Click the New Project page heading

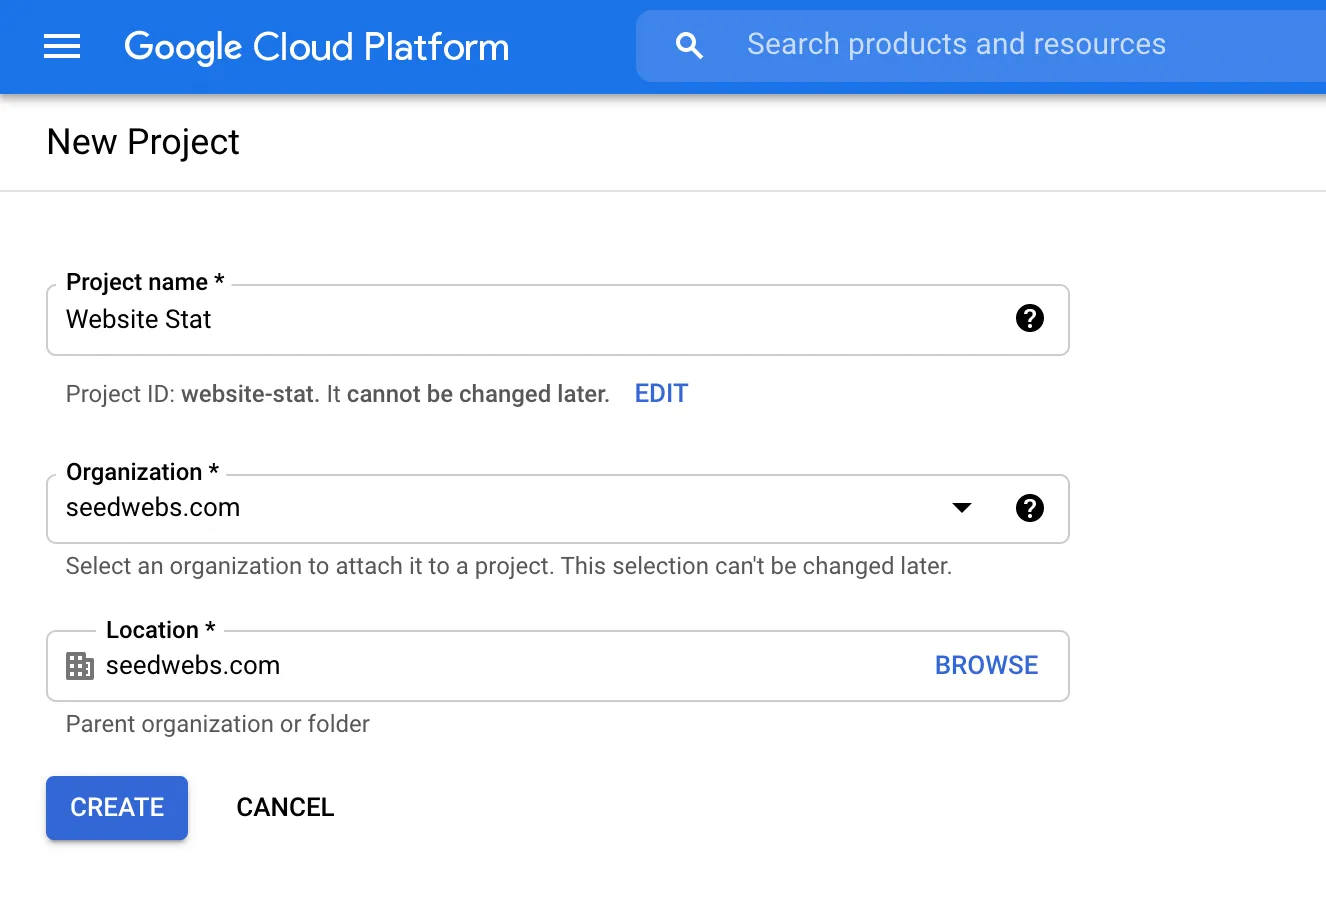pos(142,142)
